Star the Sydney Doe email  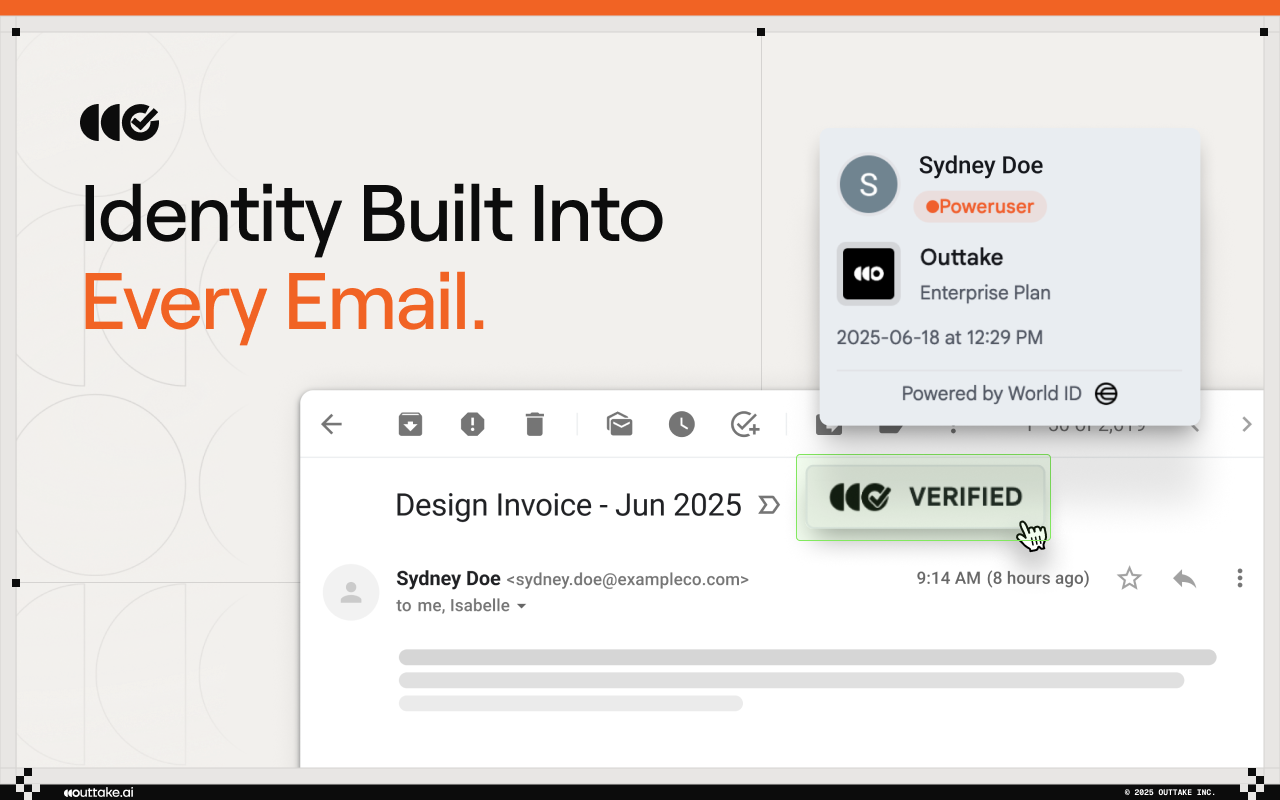pos(1129,578)
